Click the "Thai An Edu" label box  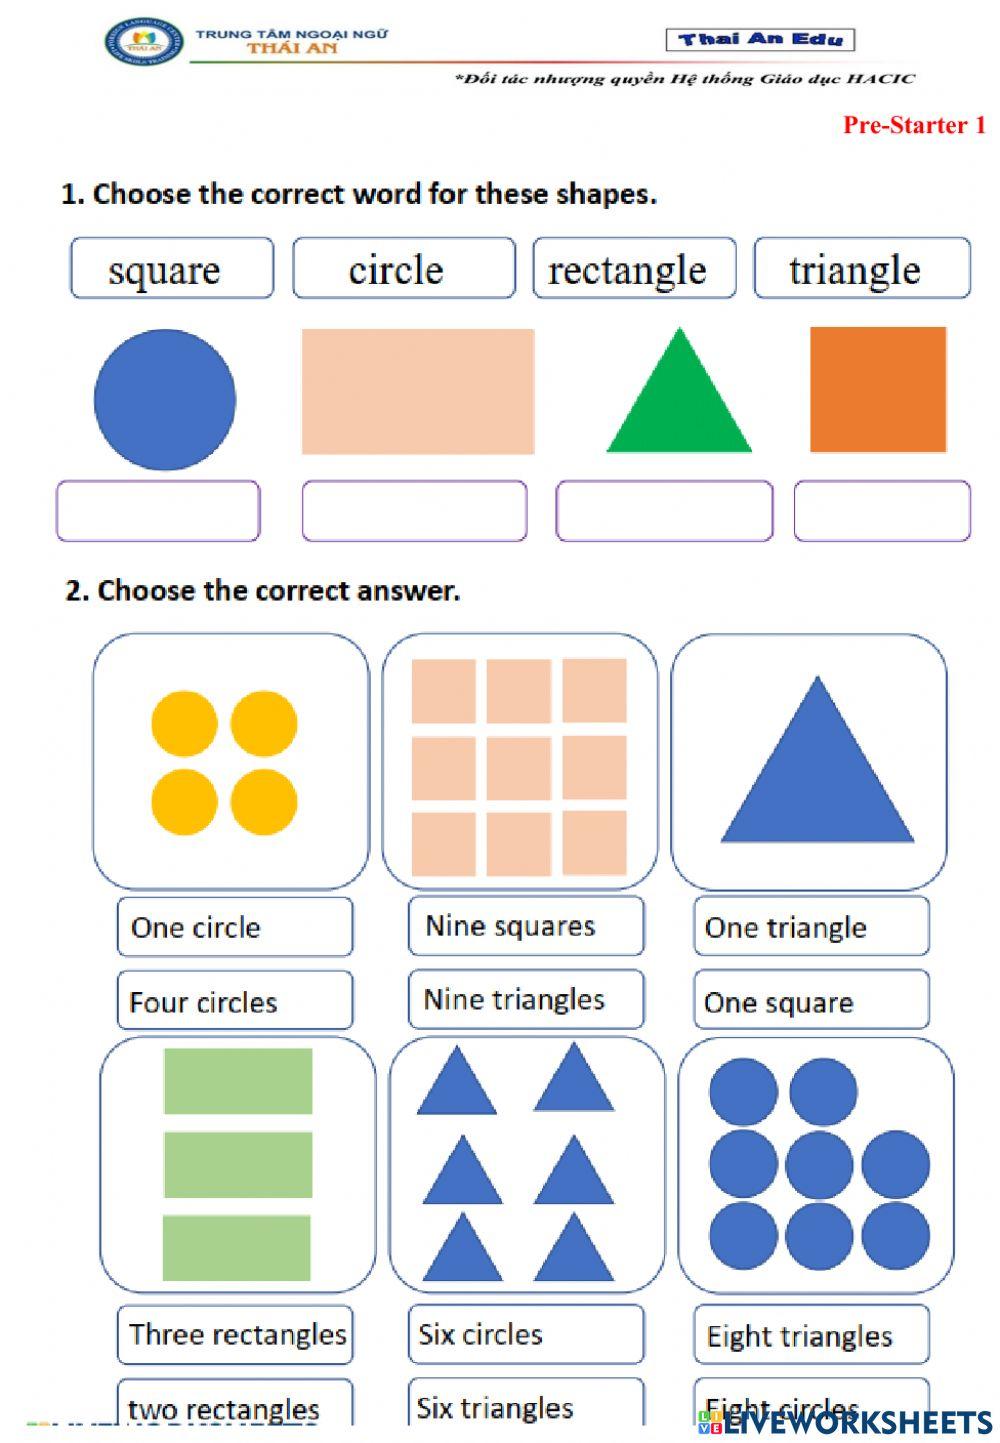click(760, 40)
